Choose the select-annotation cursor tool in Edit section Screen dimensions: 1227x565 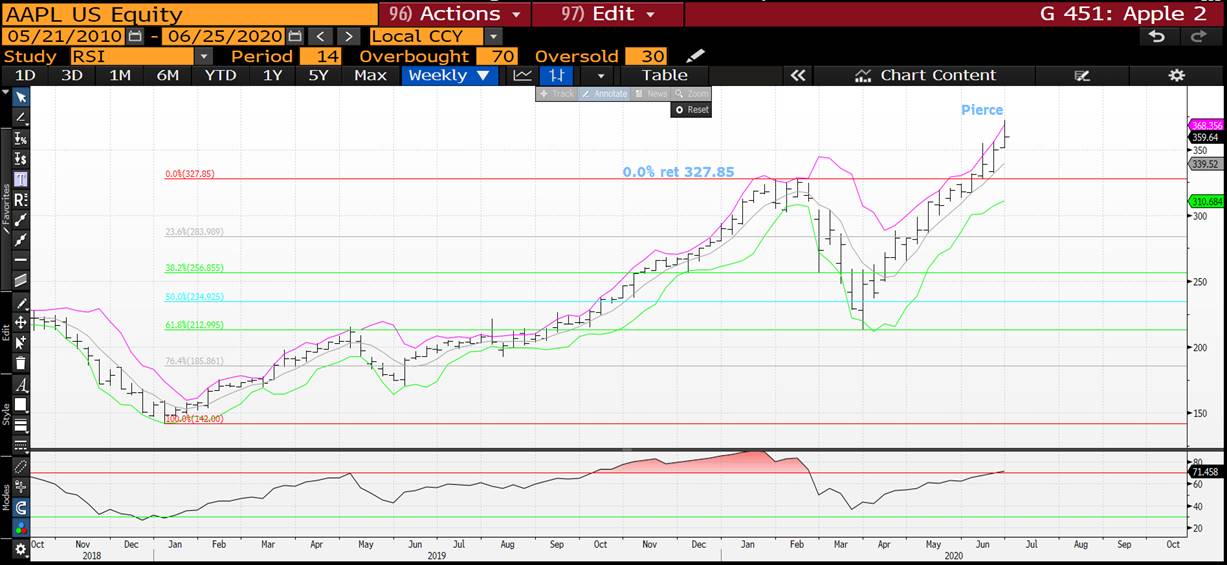(21, 342)
